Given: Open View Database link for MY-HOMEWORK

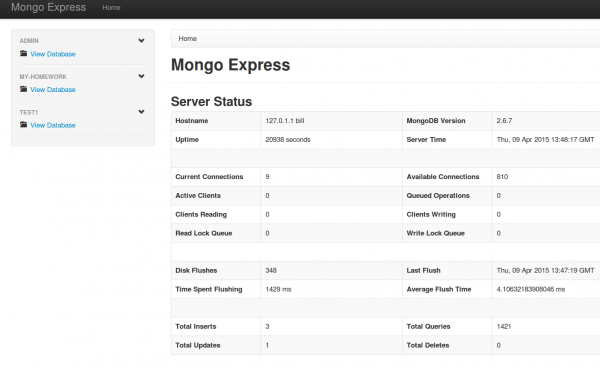Looking at the screenshot, I should coord(53,90).
